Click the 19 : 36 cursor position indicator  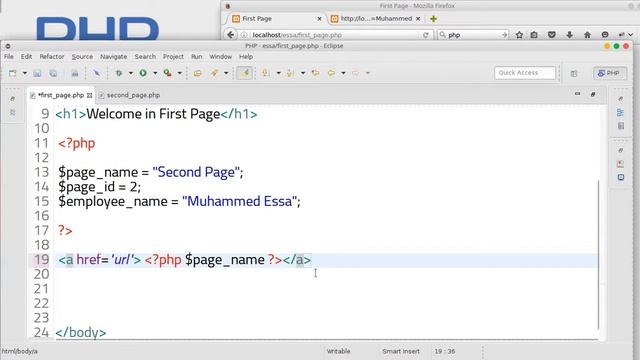(x=444, y=351)
